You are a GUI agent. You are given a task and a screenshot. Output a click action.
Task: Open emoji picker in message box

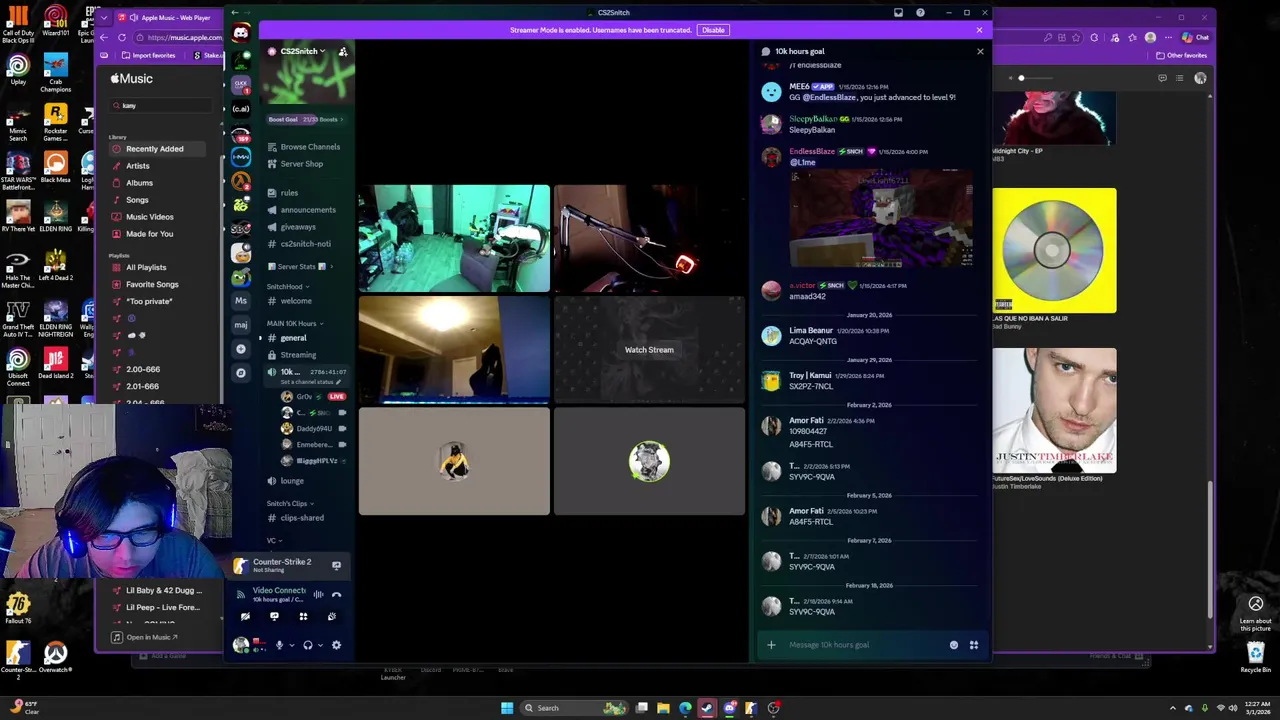954,645
